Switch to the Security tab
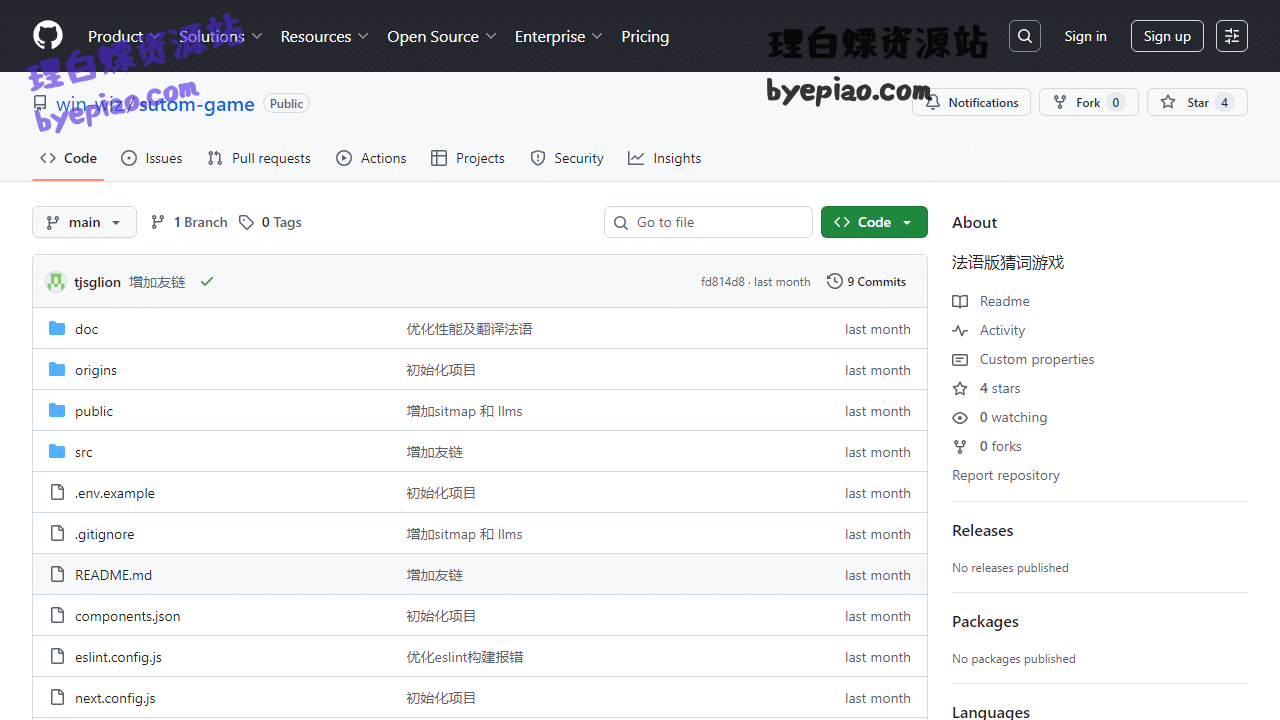Viewport: 1280px width, 720px height. click(567, 158)
